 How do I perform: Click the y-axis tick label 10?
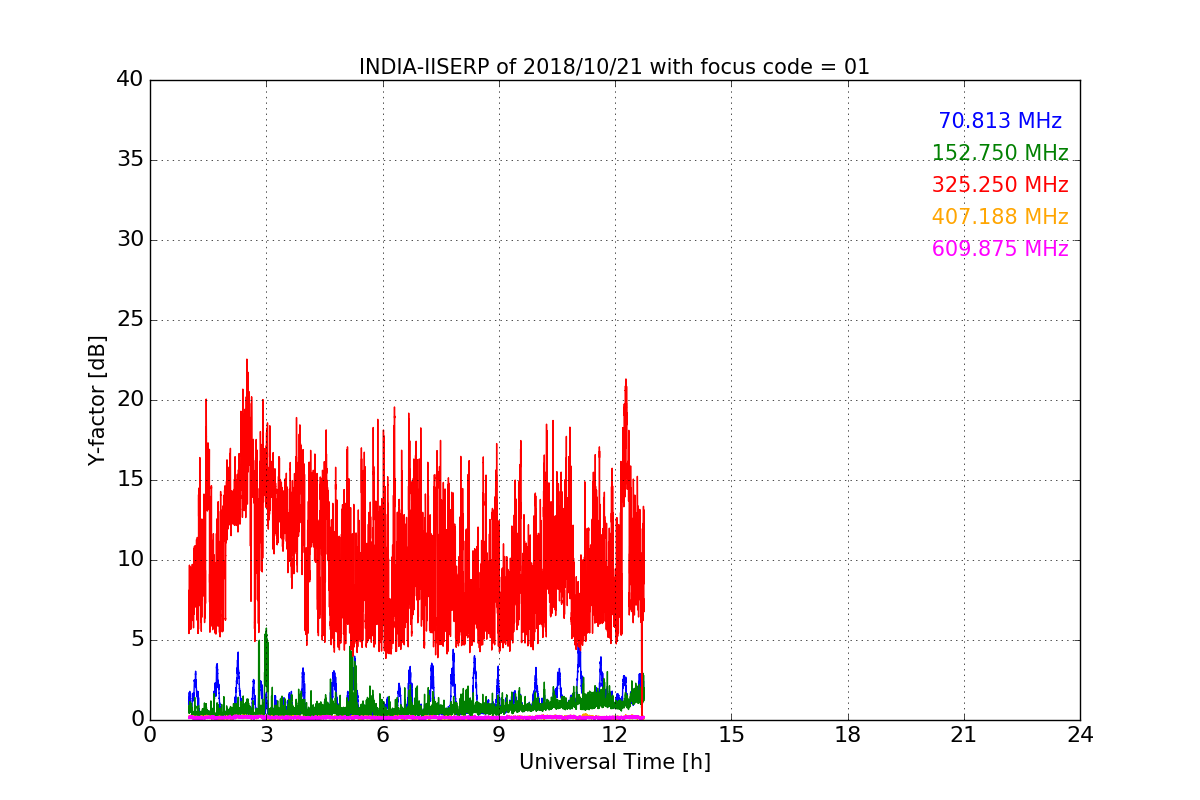[130, 560]
